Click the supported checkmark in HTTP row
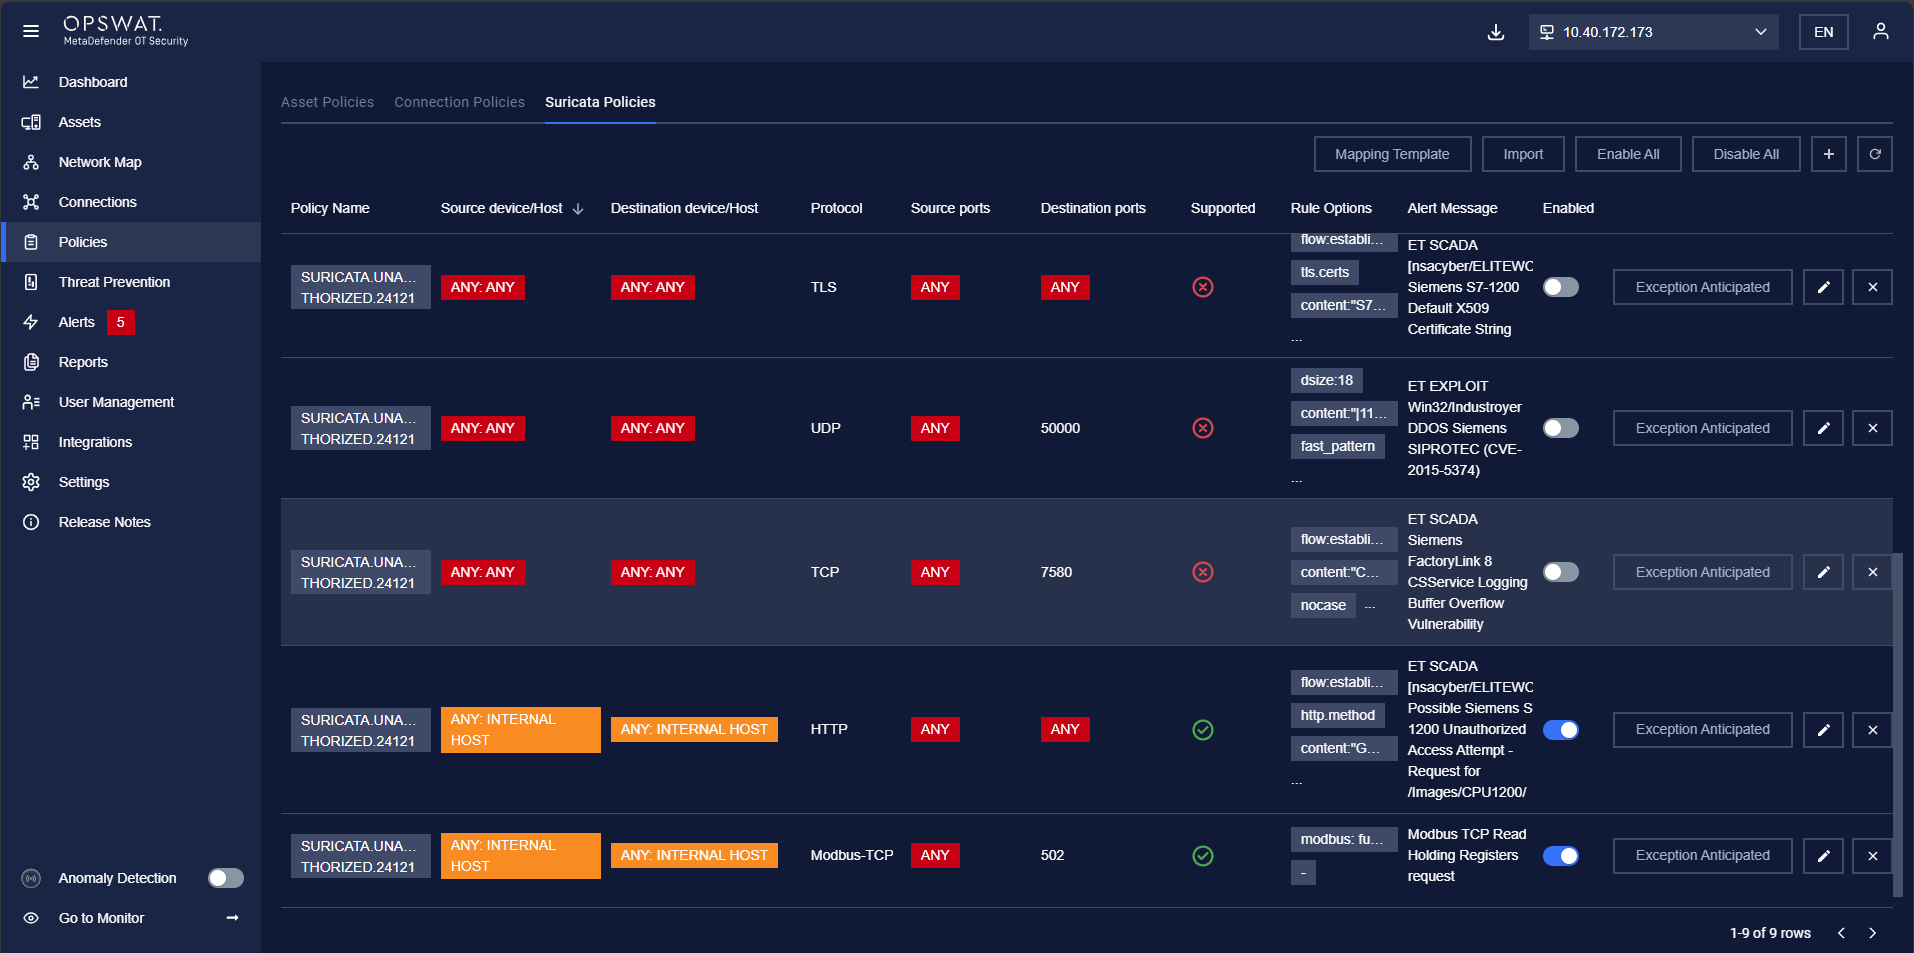Viewport: 1914px width, 953px height. (1203, 730)
